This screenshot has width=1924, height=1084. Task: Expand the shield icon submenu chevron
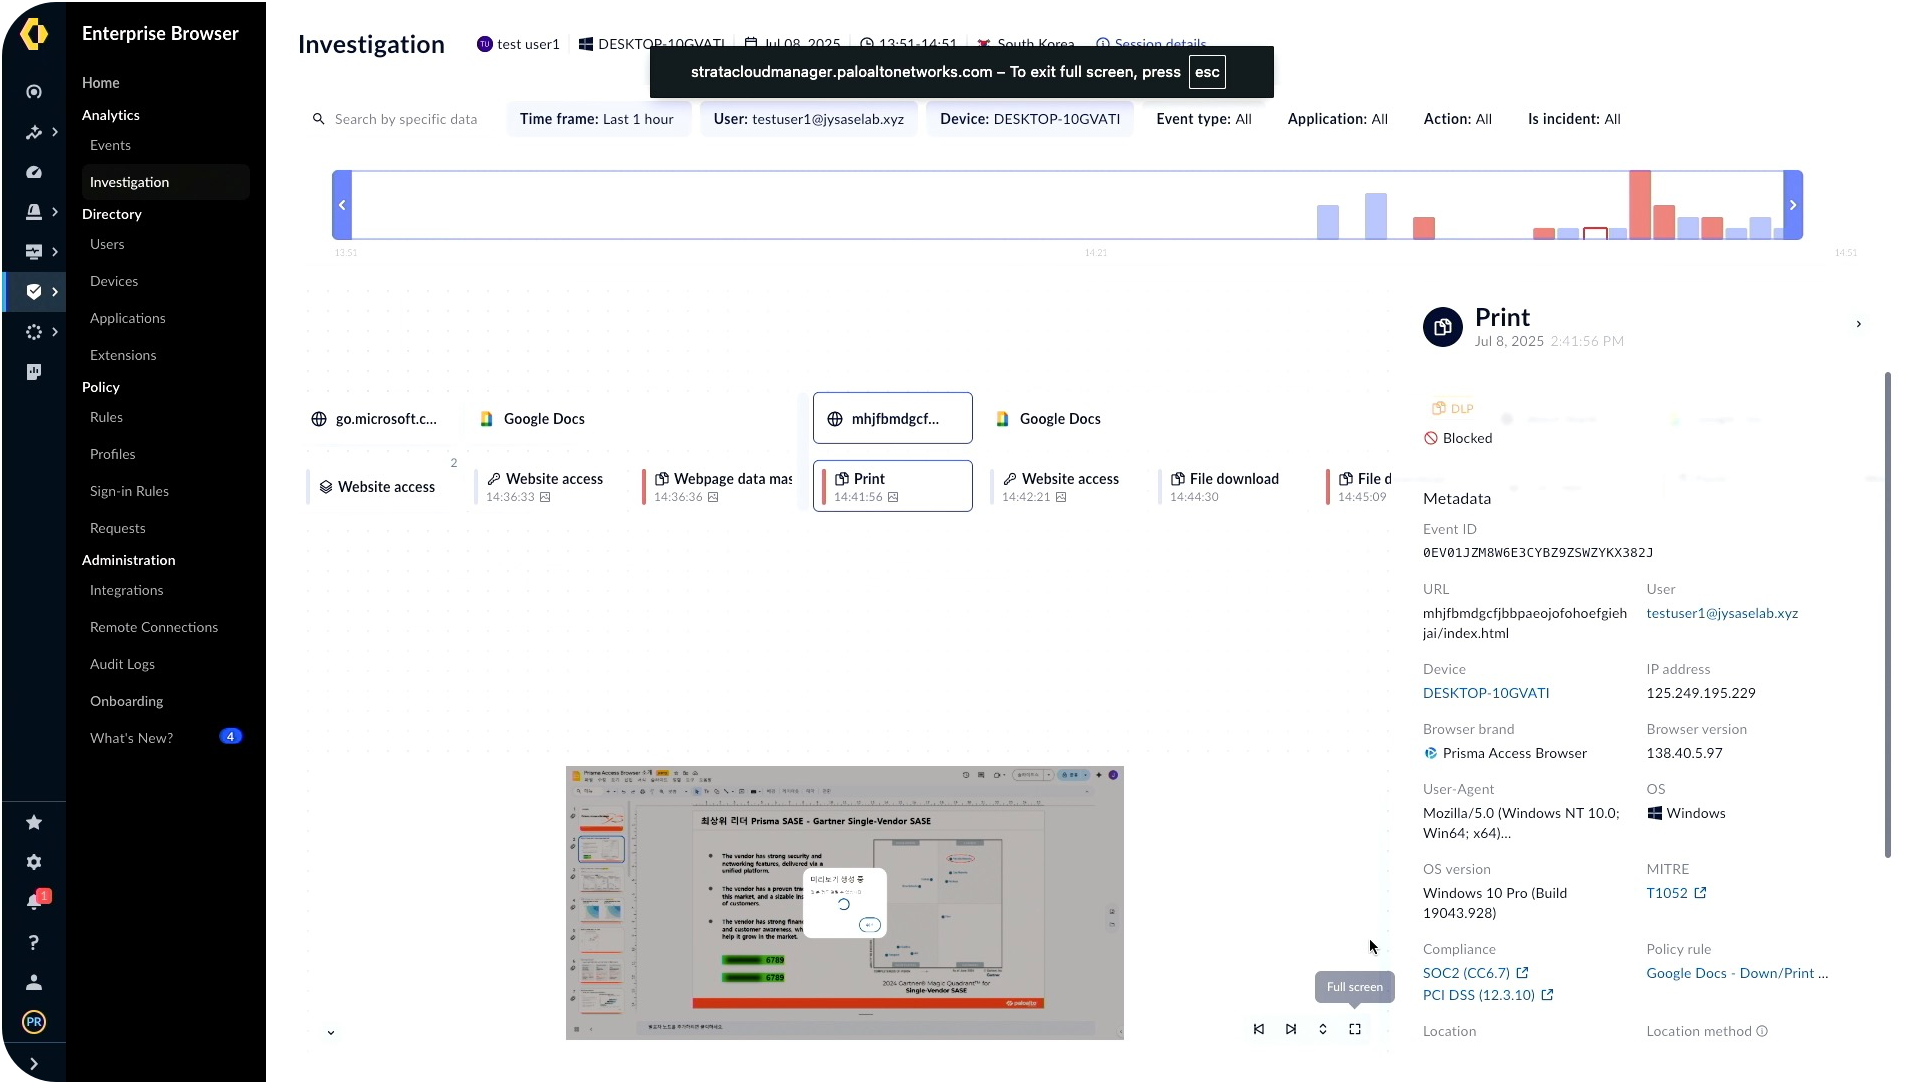[55, 292]
